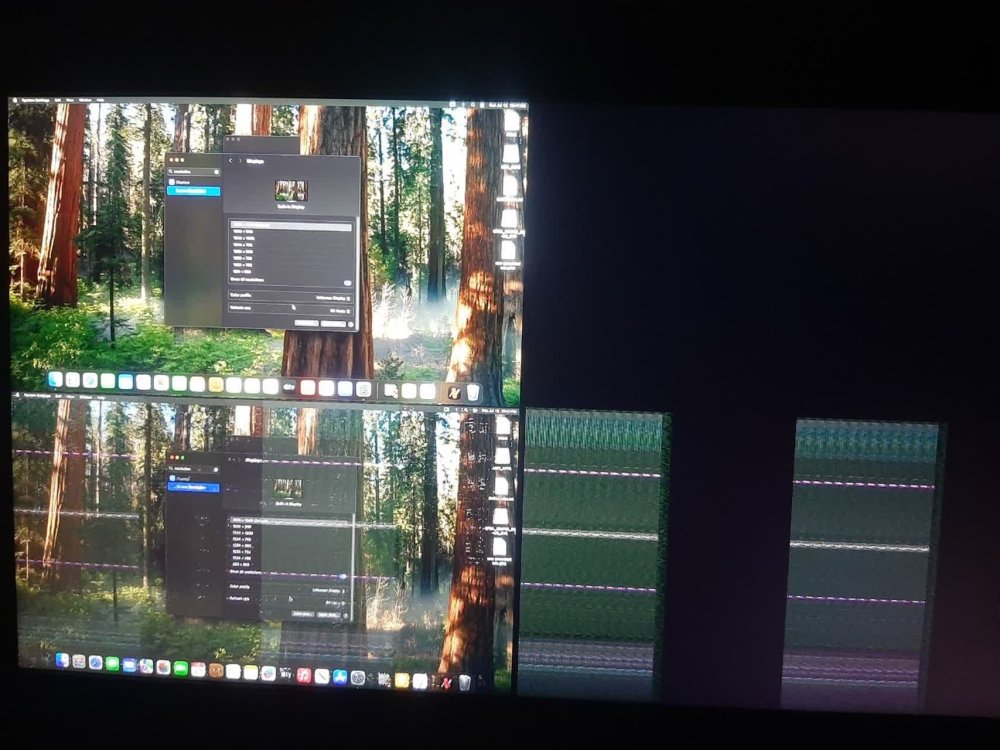Open Refresh rate dropdown in lower glitched window
1000x750 pixels.
334,602
